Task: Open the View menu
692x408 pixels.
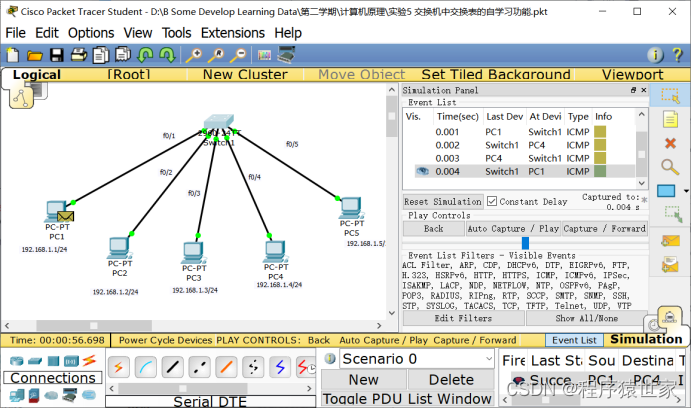Action: [x=138, y=33]
